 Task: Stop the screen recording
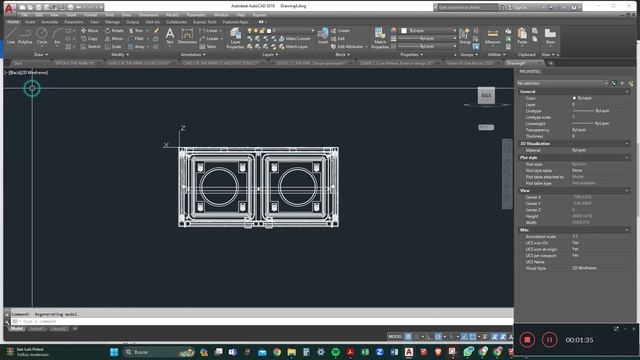527,340
